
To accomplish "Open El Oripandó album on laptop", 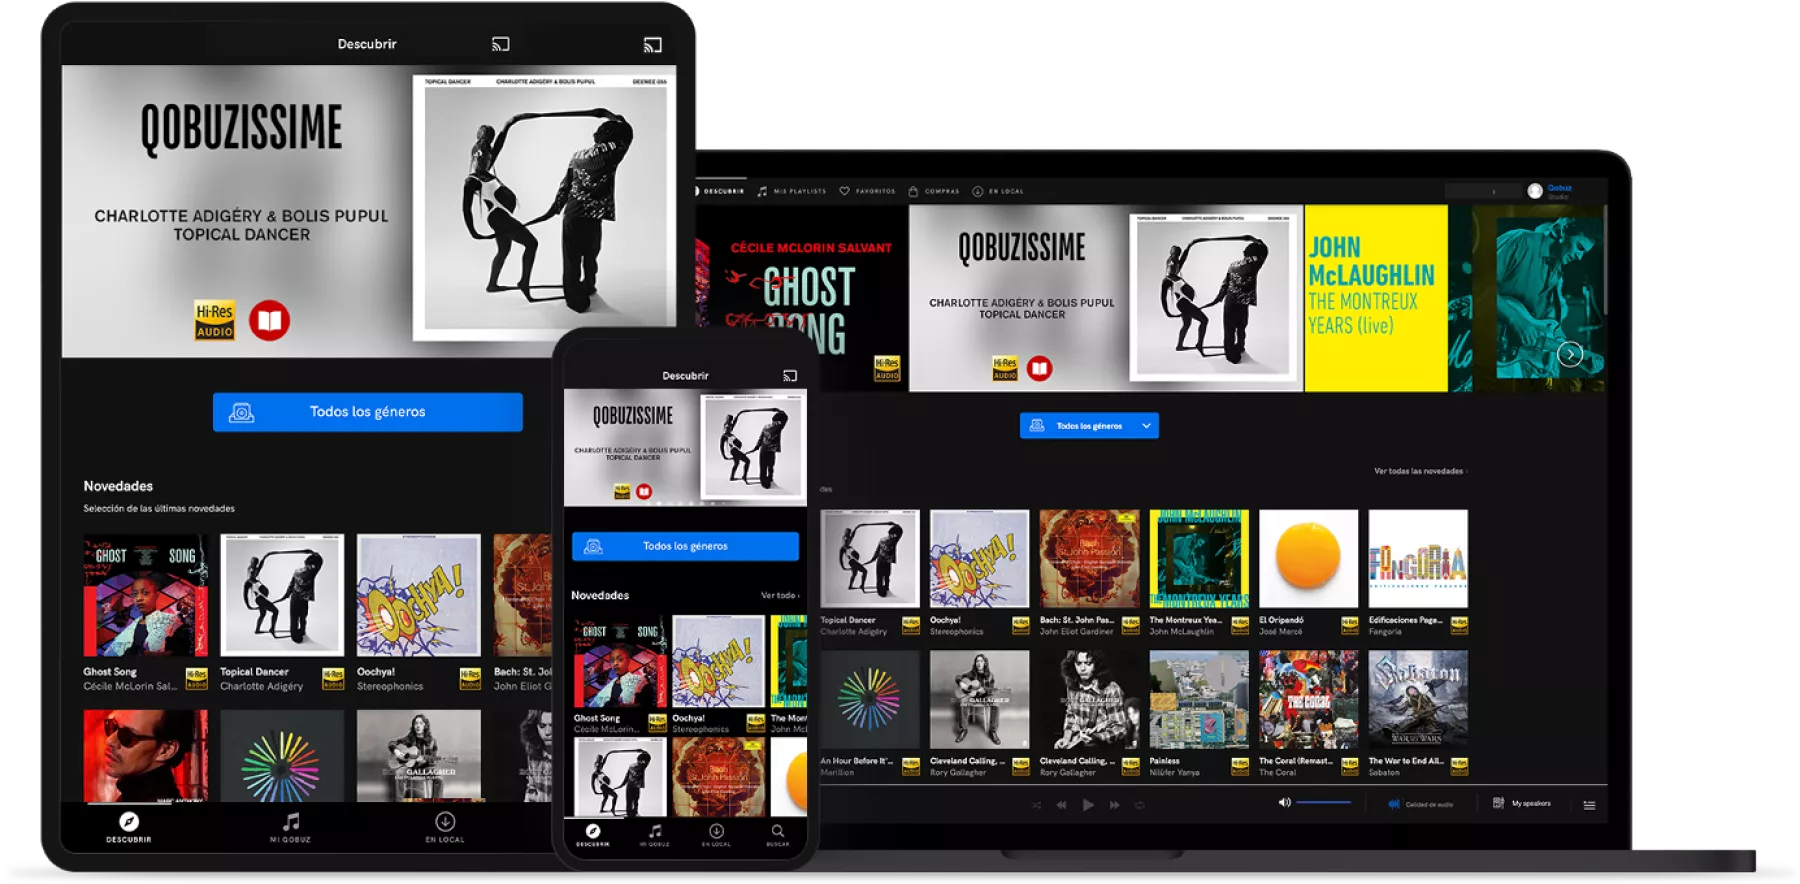I will (1308, 559).
